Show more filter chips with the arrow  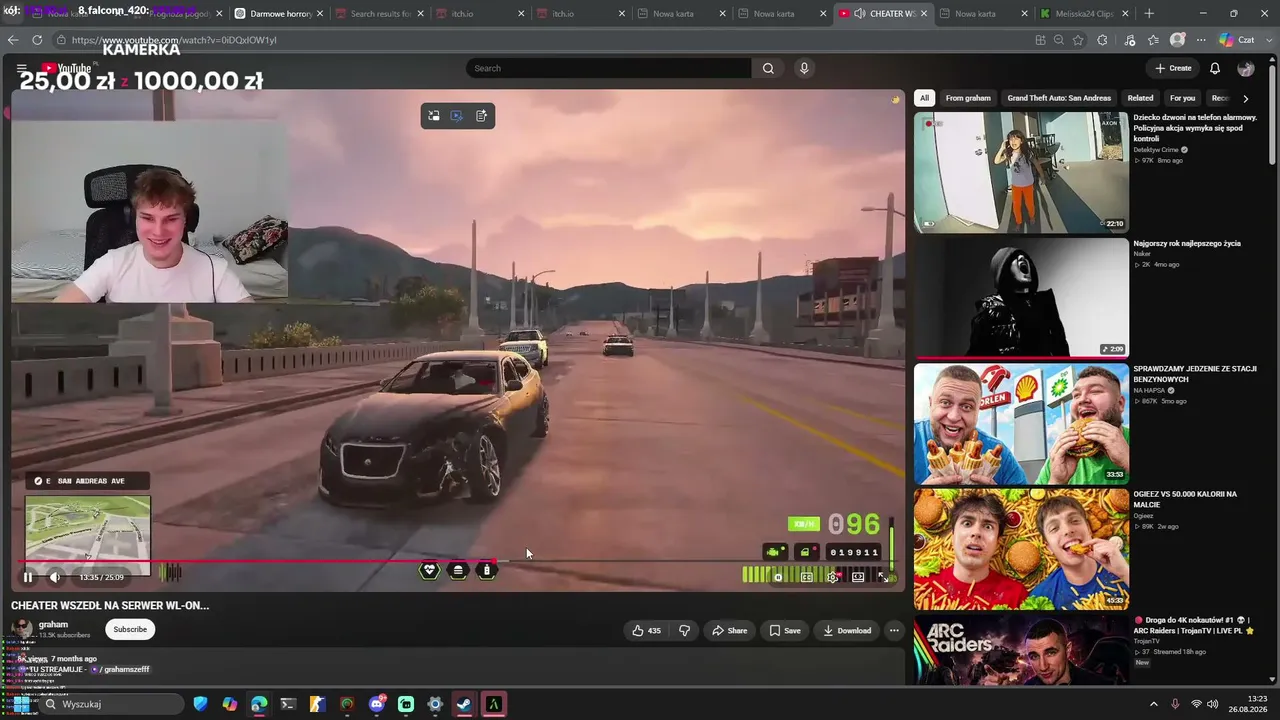tap(1245, 98)
